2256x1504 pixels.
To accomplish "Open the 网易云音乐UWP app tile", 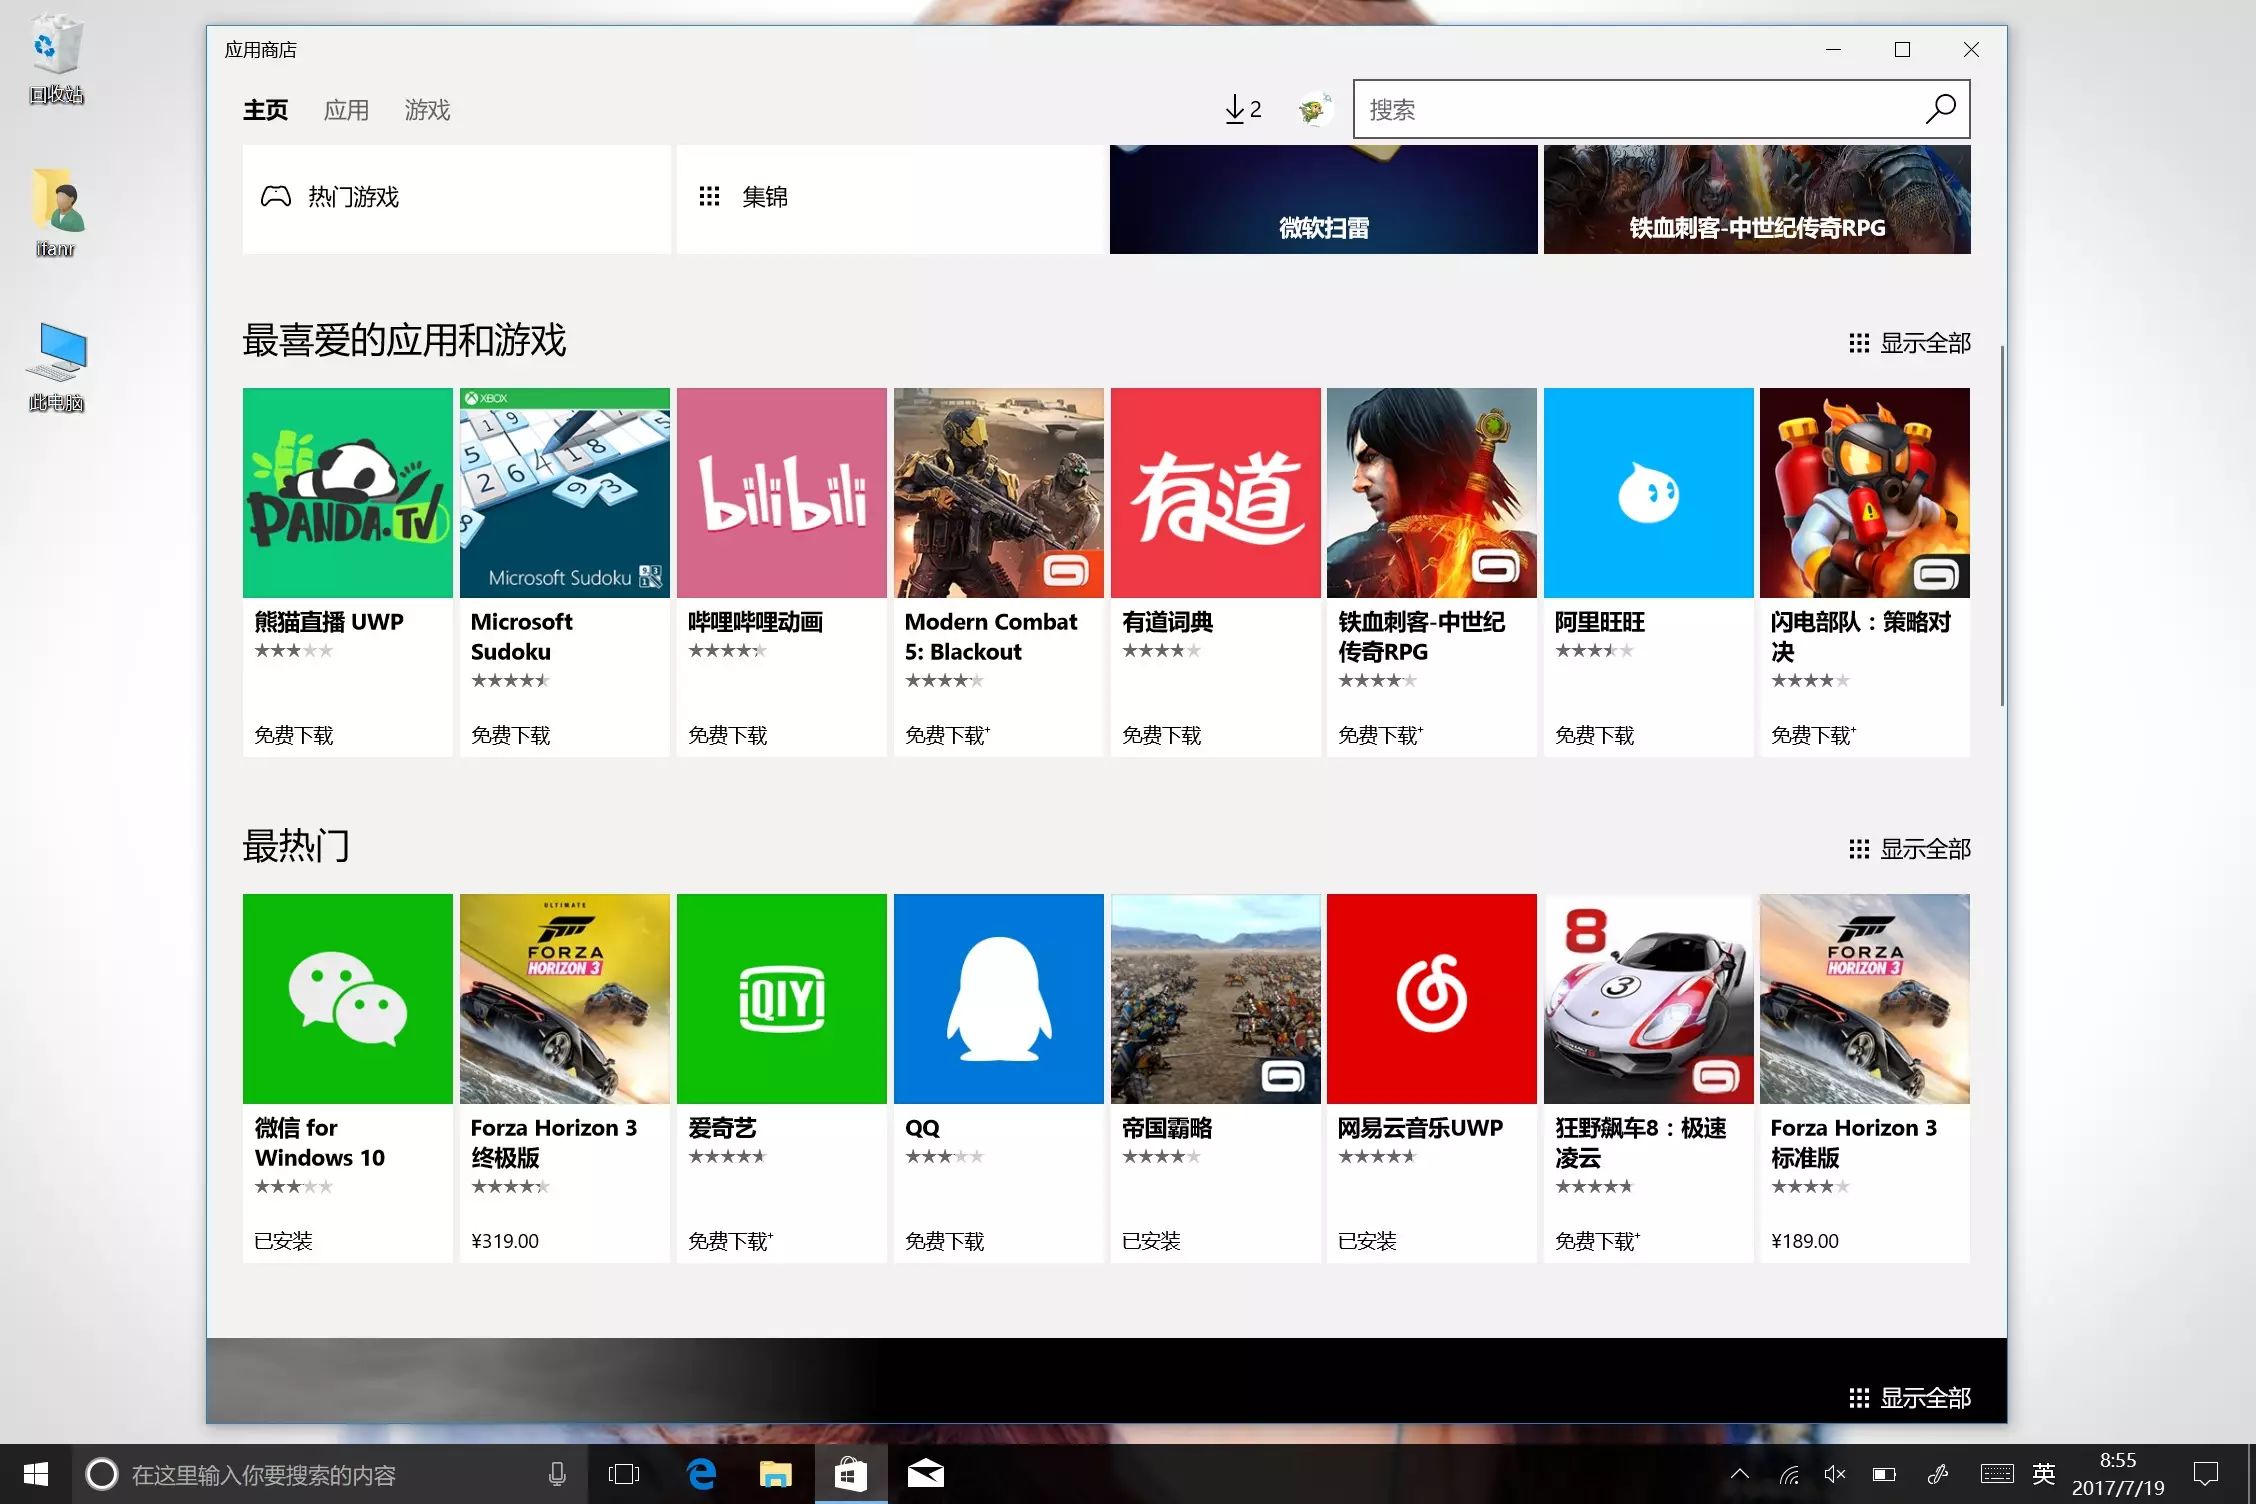I will [x=1432, y=1078].
